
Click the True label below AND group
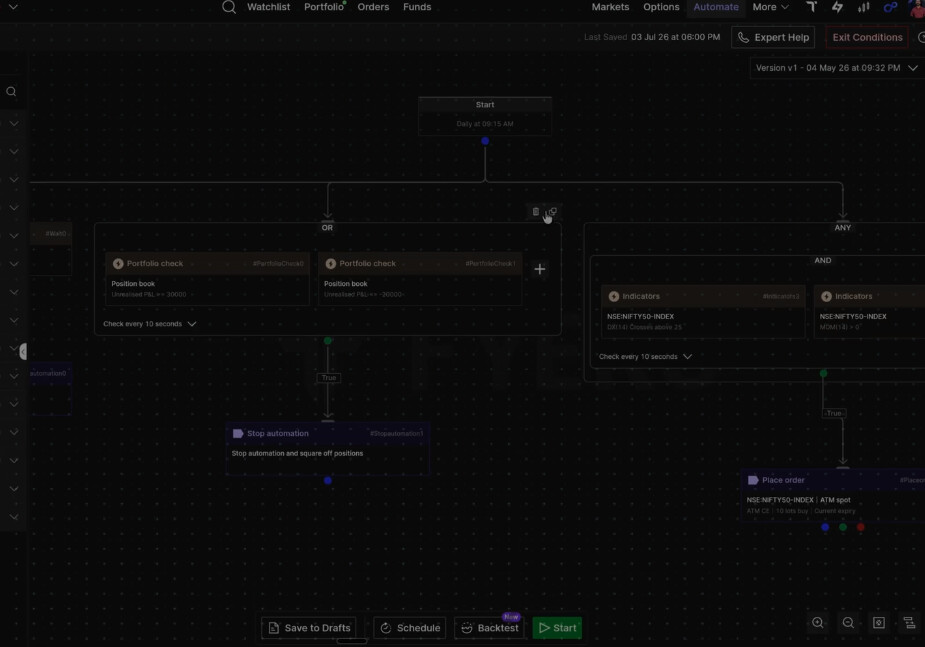[834, 413]
